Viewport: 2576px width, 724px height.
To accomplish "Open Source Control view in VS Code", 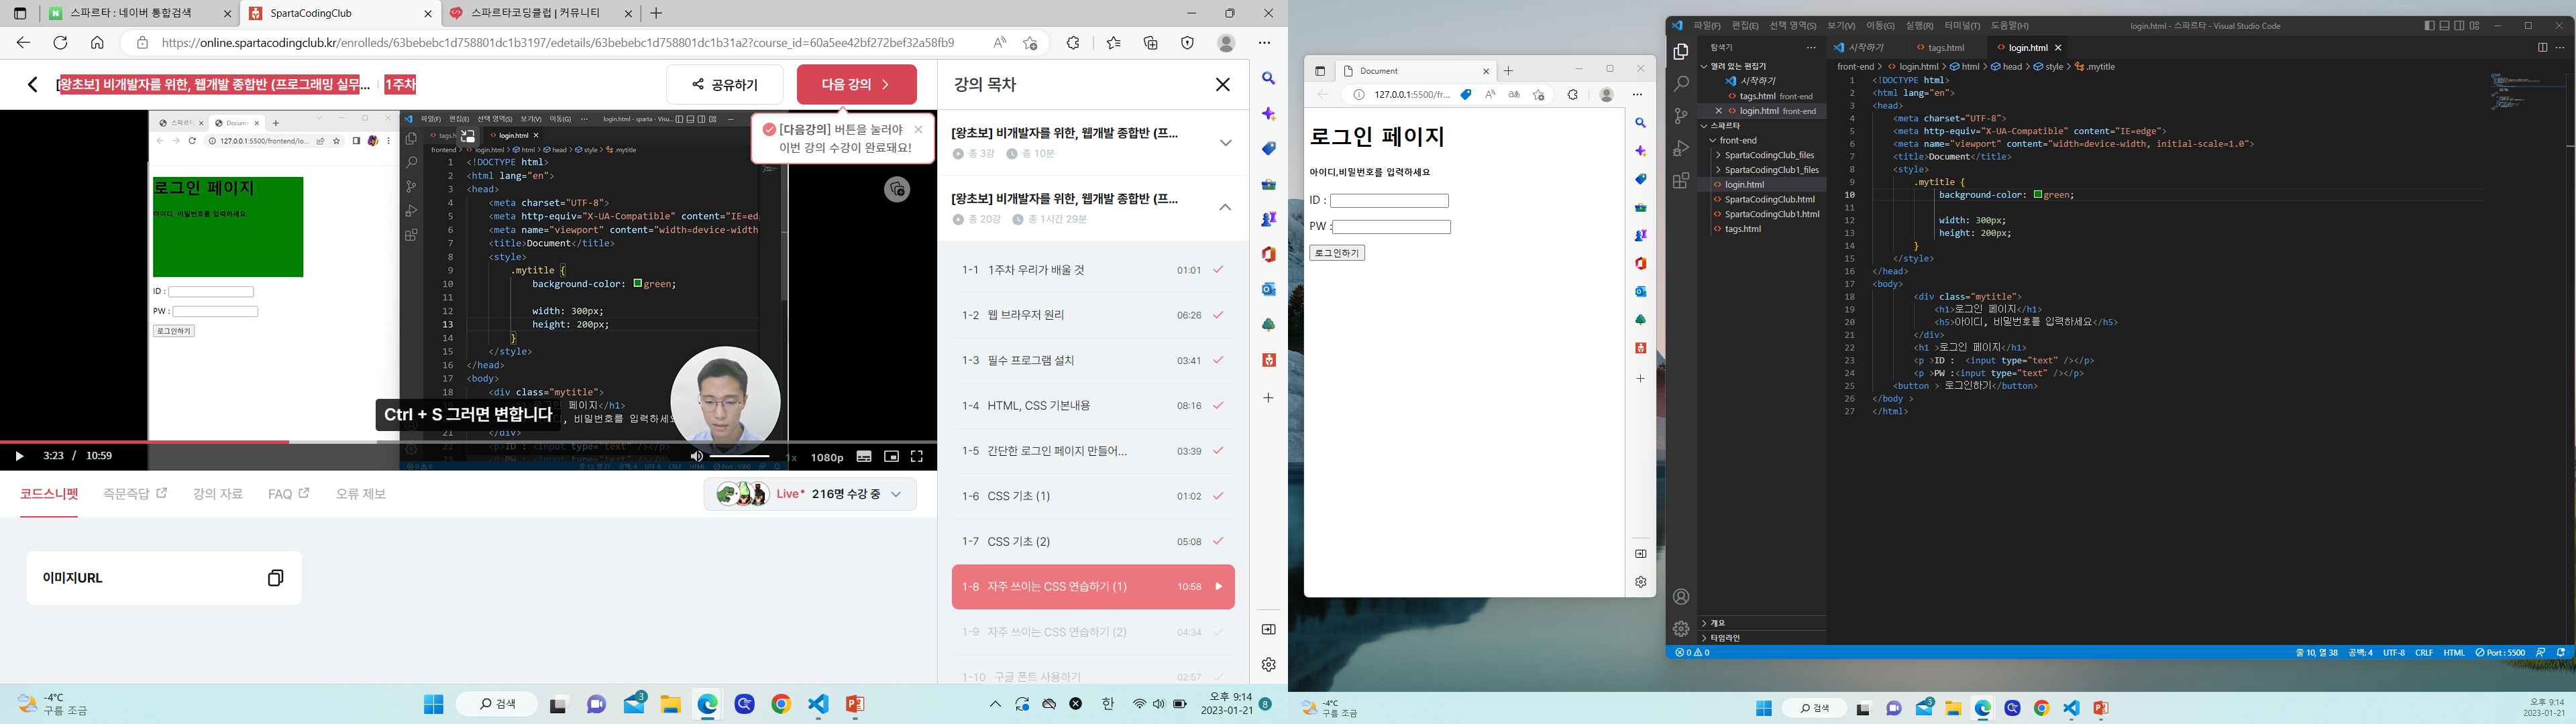I will (1681, 116).
